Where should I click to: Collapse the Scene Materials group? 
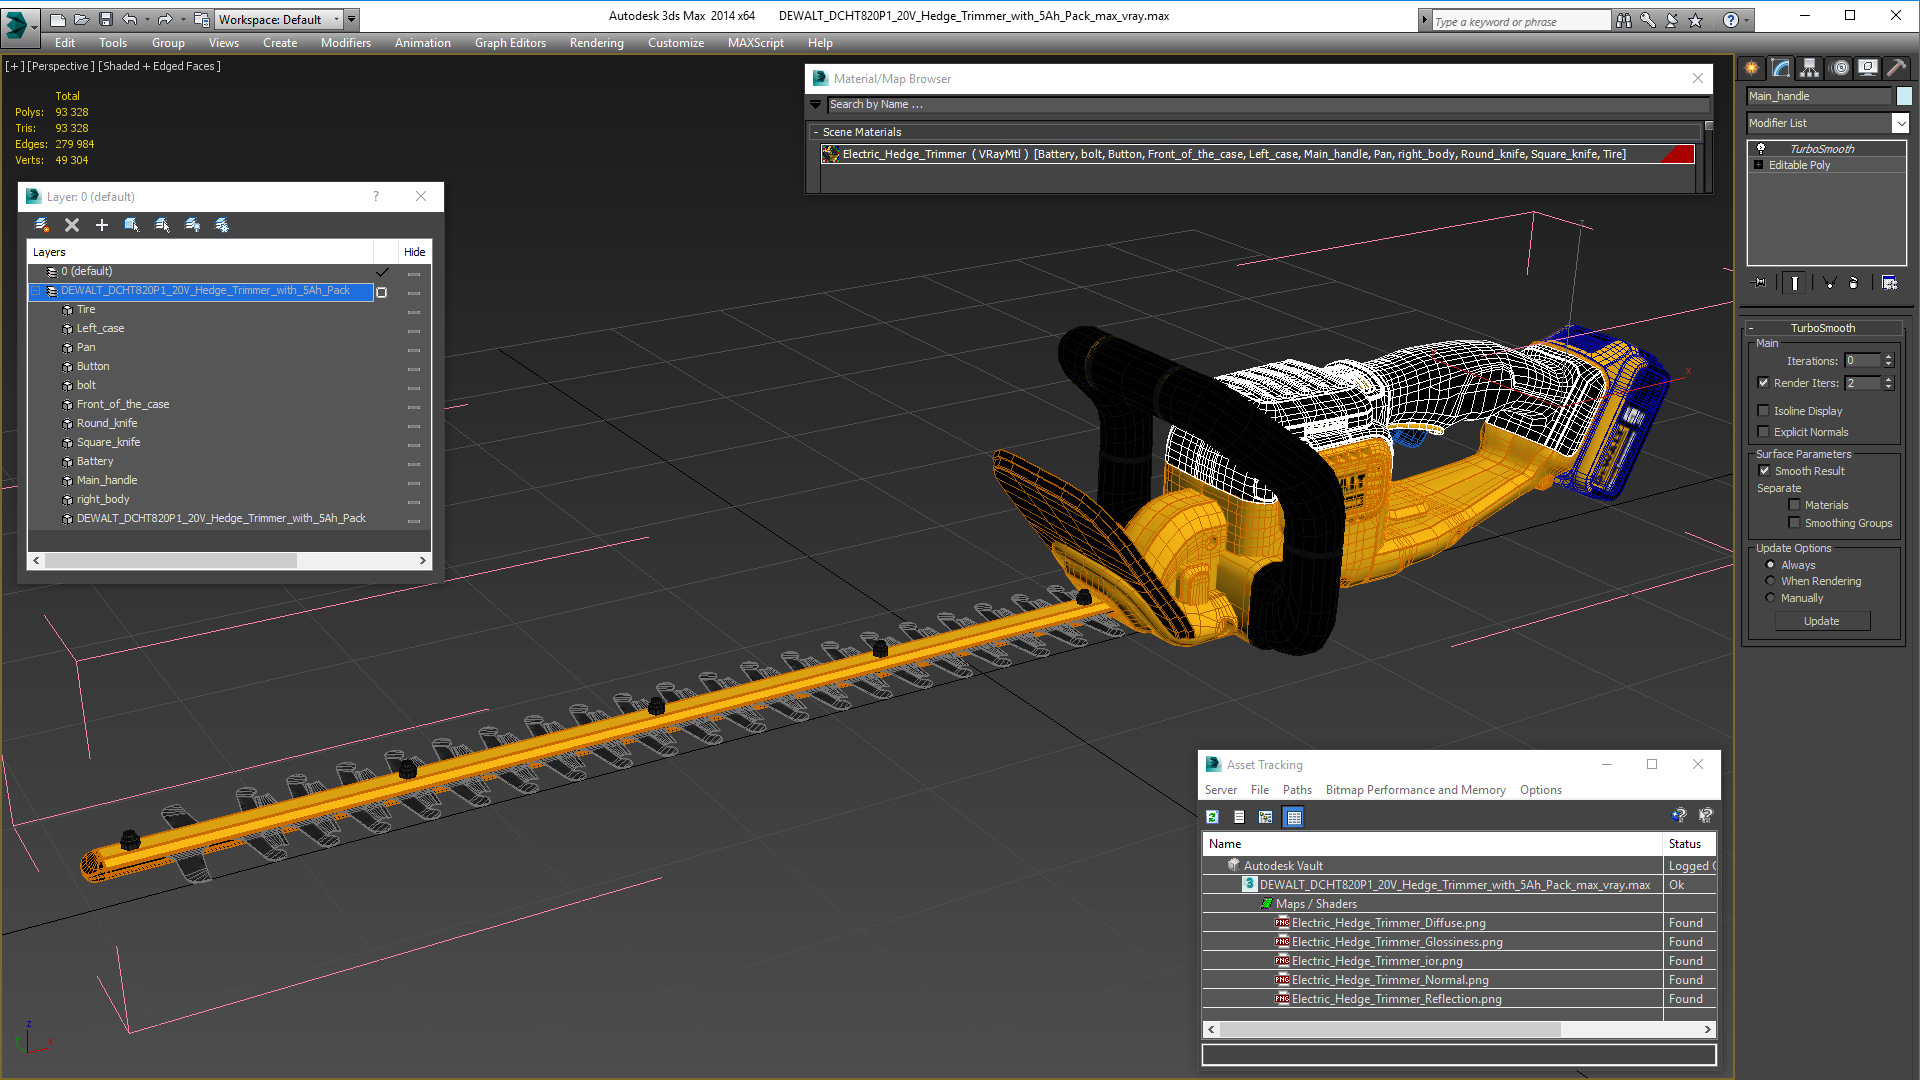[816, 132]
